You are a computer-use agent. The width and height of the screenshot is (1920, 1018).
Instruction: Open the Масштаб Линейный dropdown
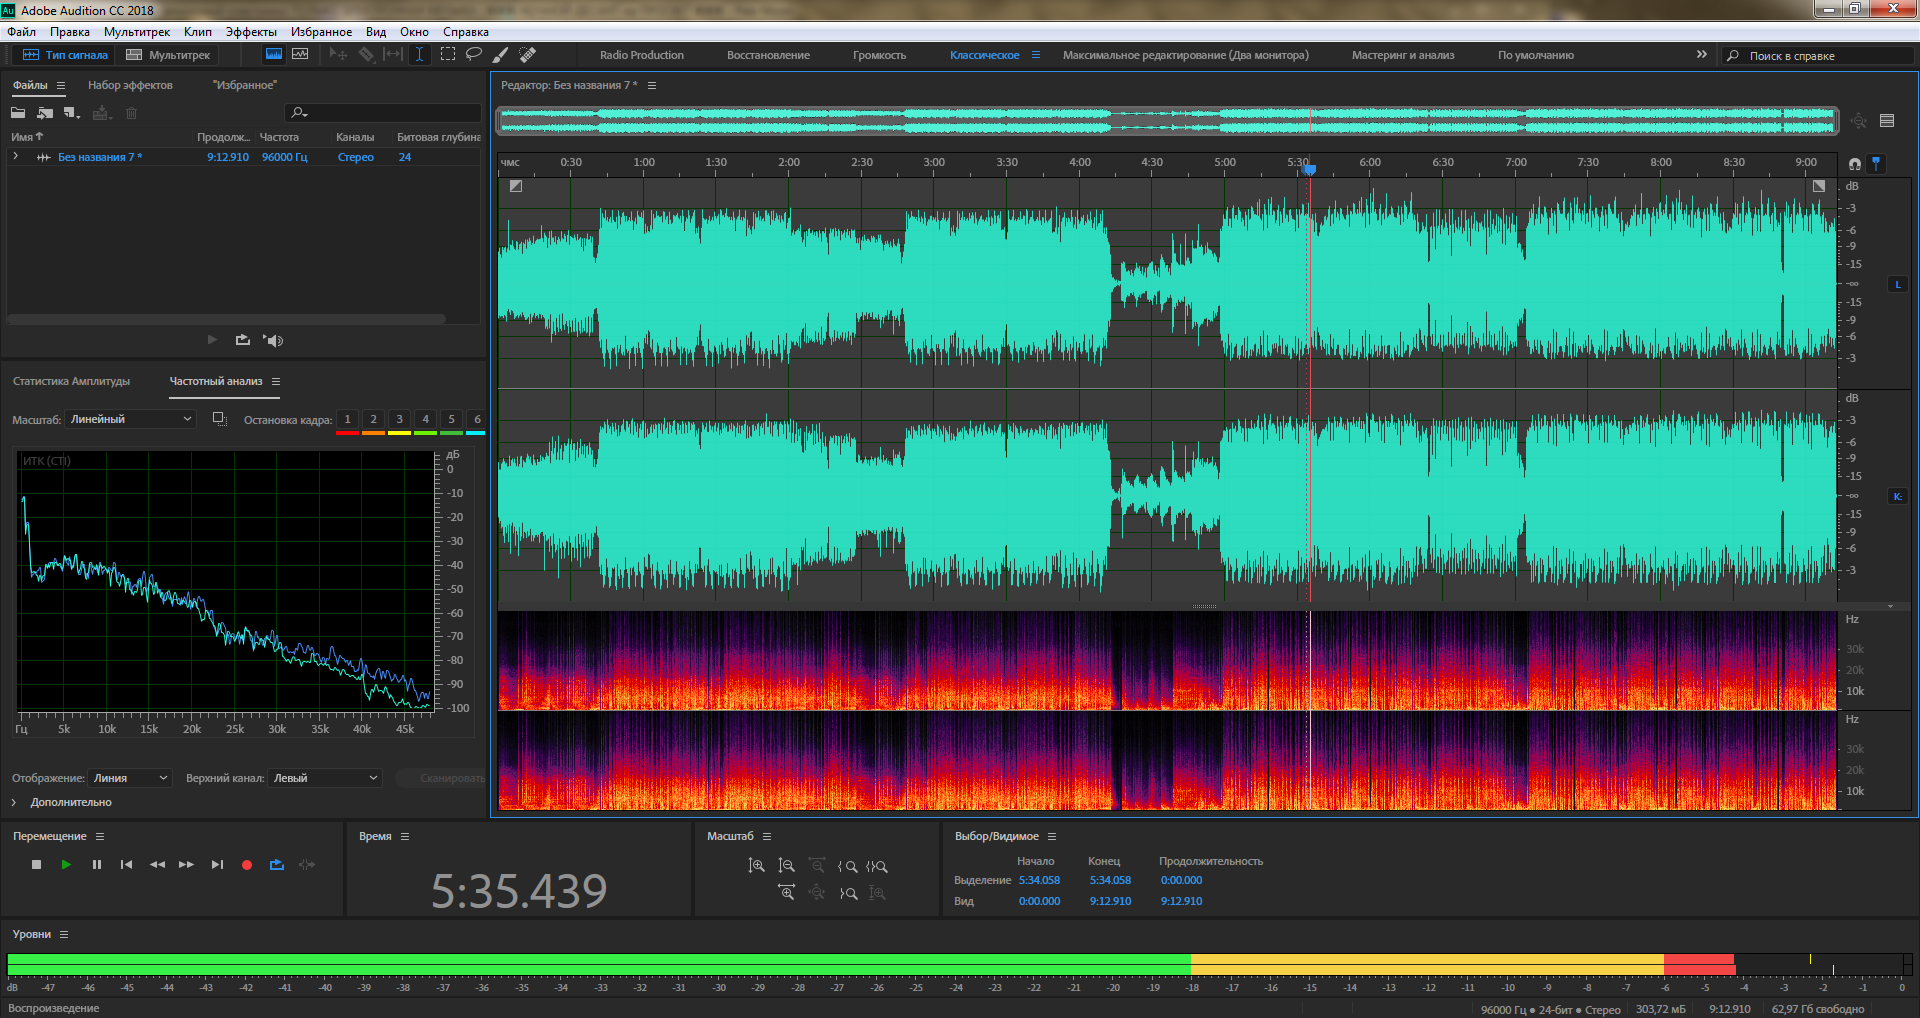point(130,420)
